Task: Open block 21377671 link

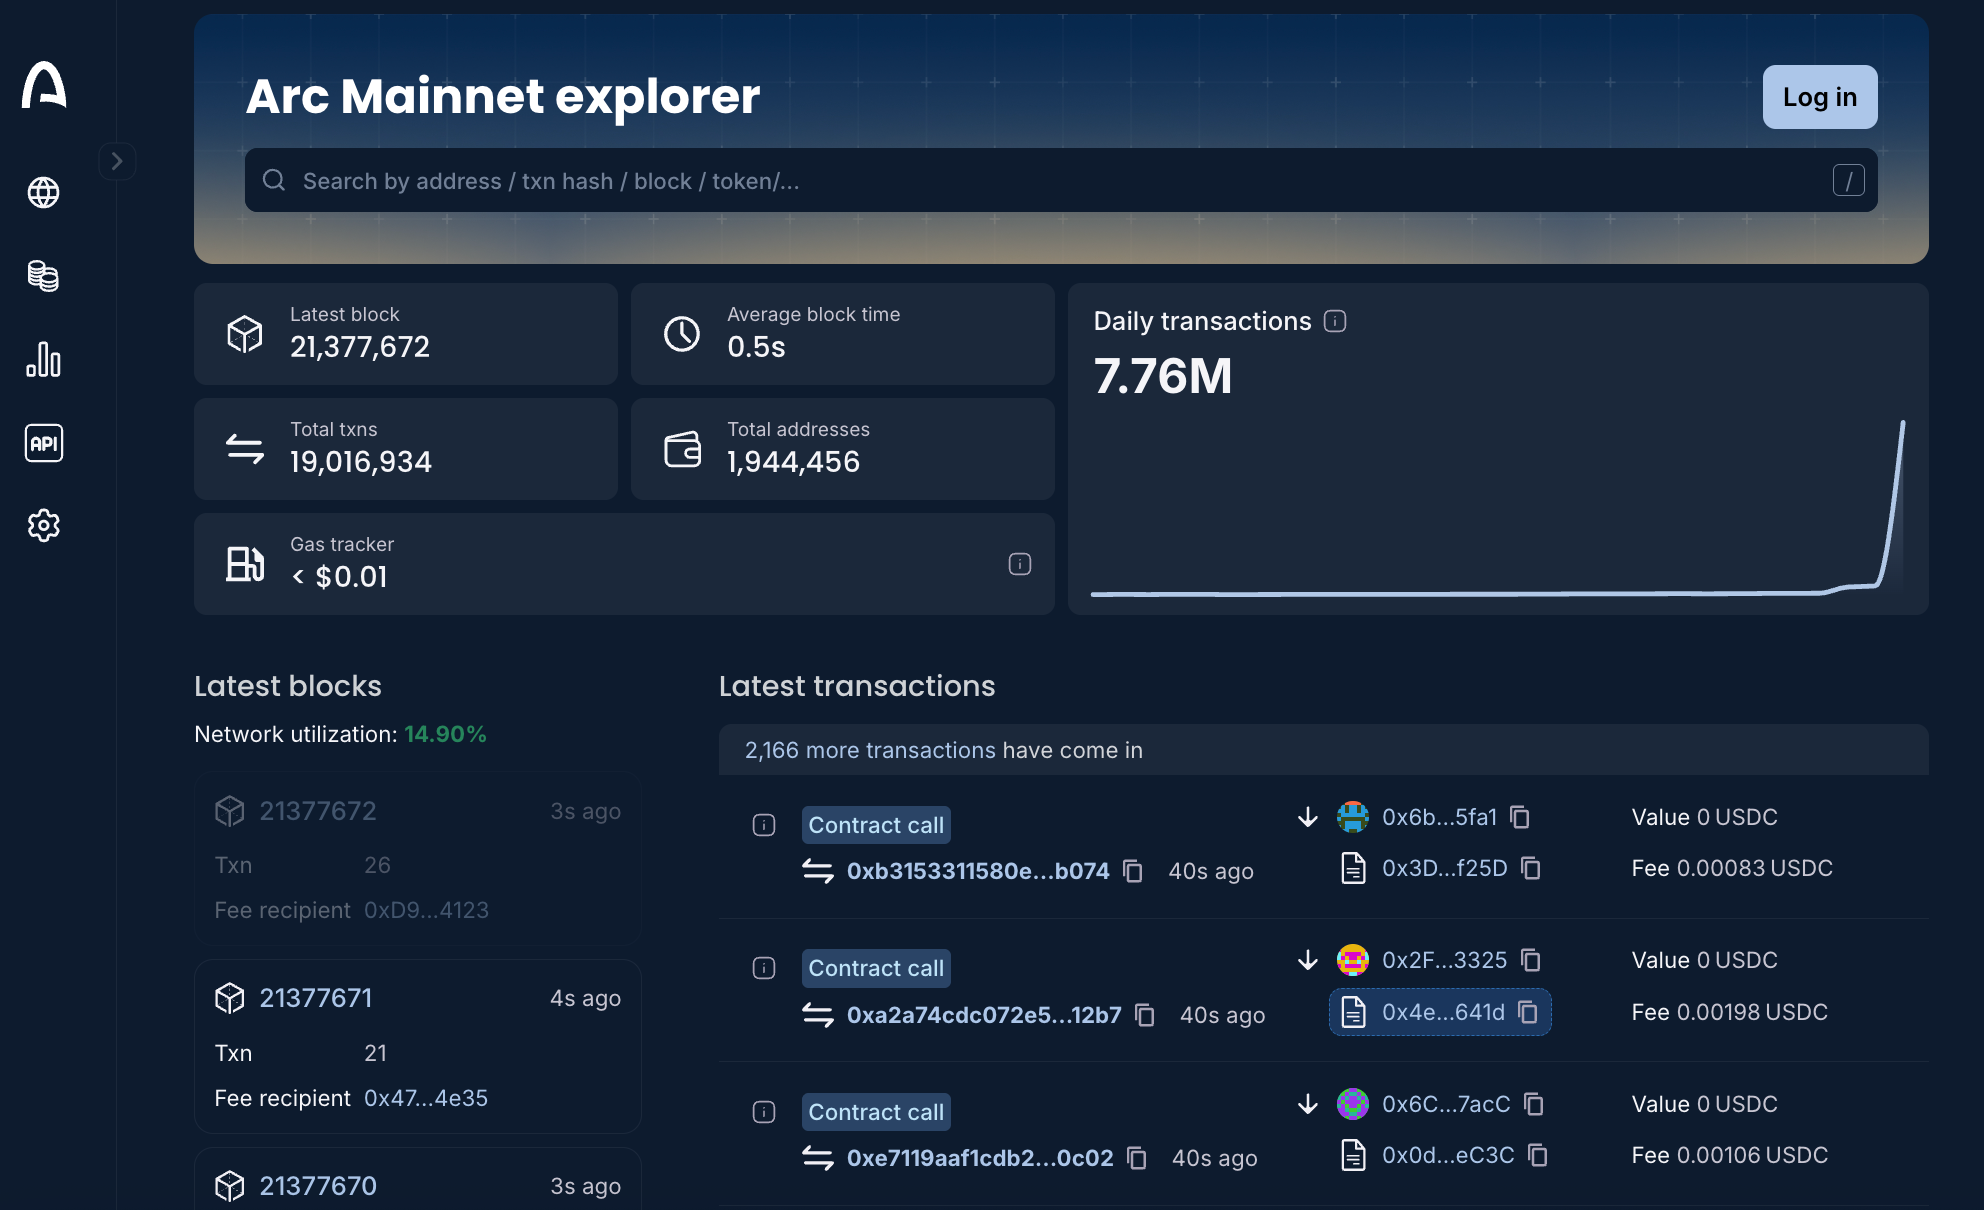Action: 316,998
